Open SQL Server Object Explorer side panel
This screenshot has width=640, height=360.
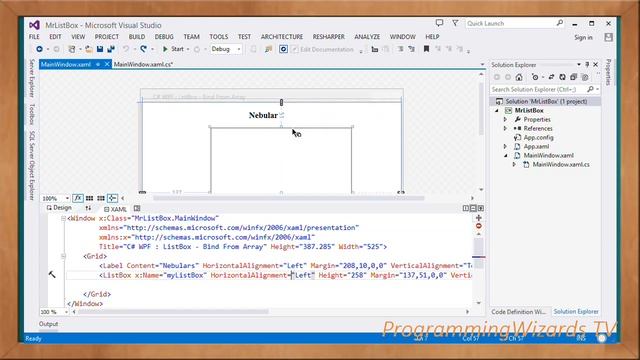tap(32, 165)
